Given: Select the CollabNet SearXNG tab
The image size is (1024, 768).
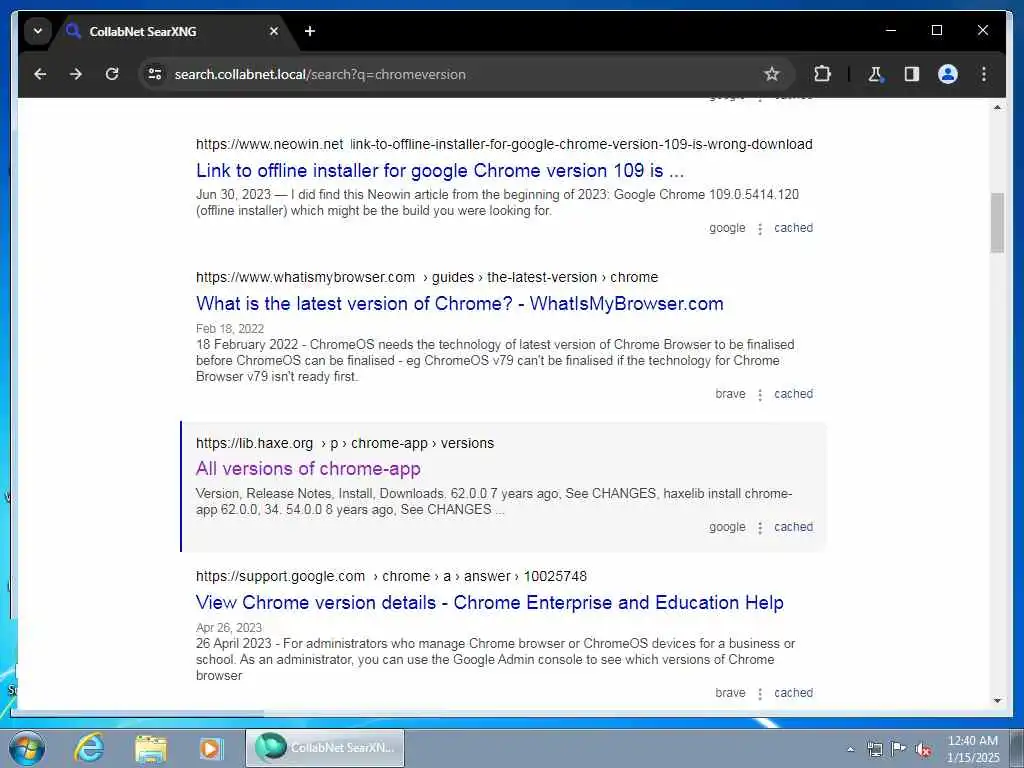Looking at the screenshot, I should pos(173,31).
